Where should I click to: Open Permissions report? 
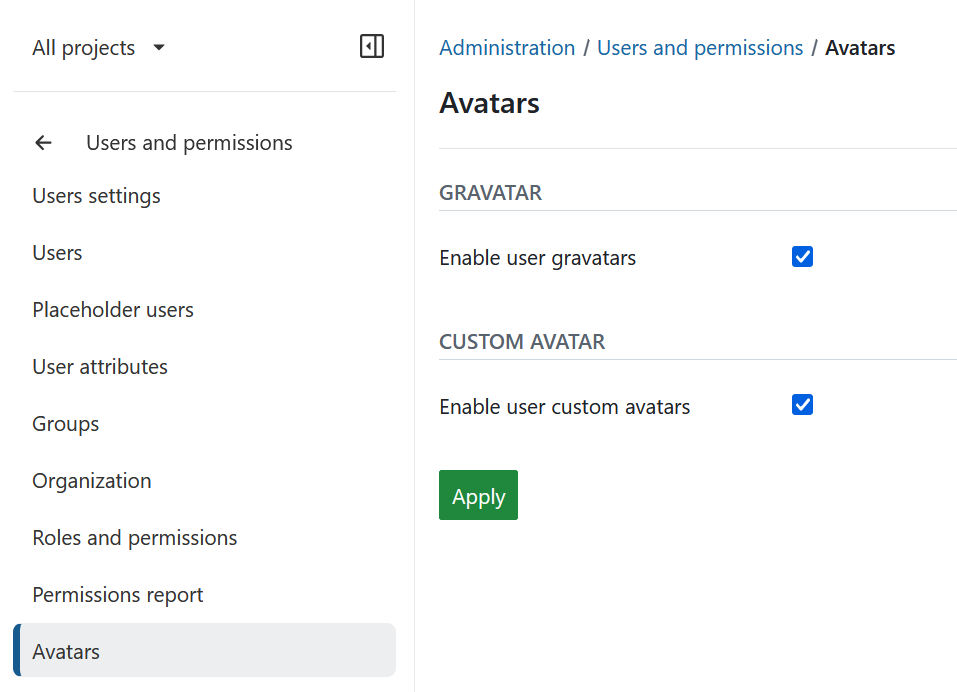pyautogui.click(x=118, y=595)
